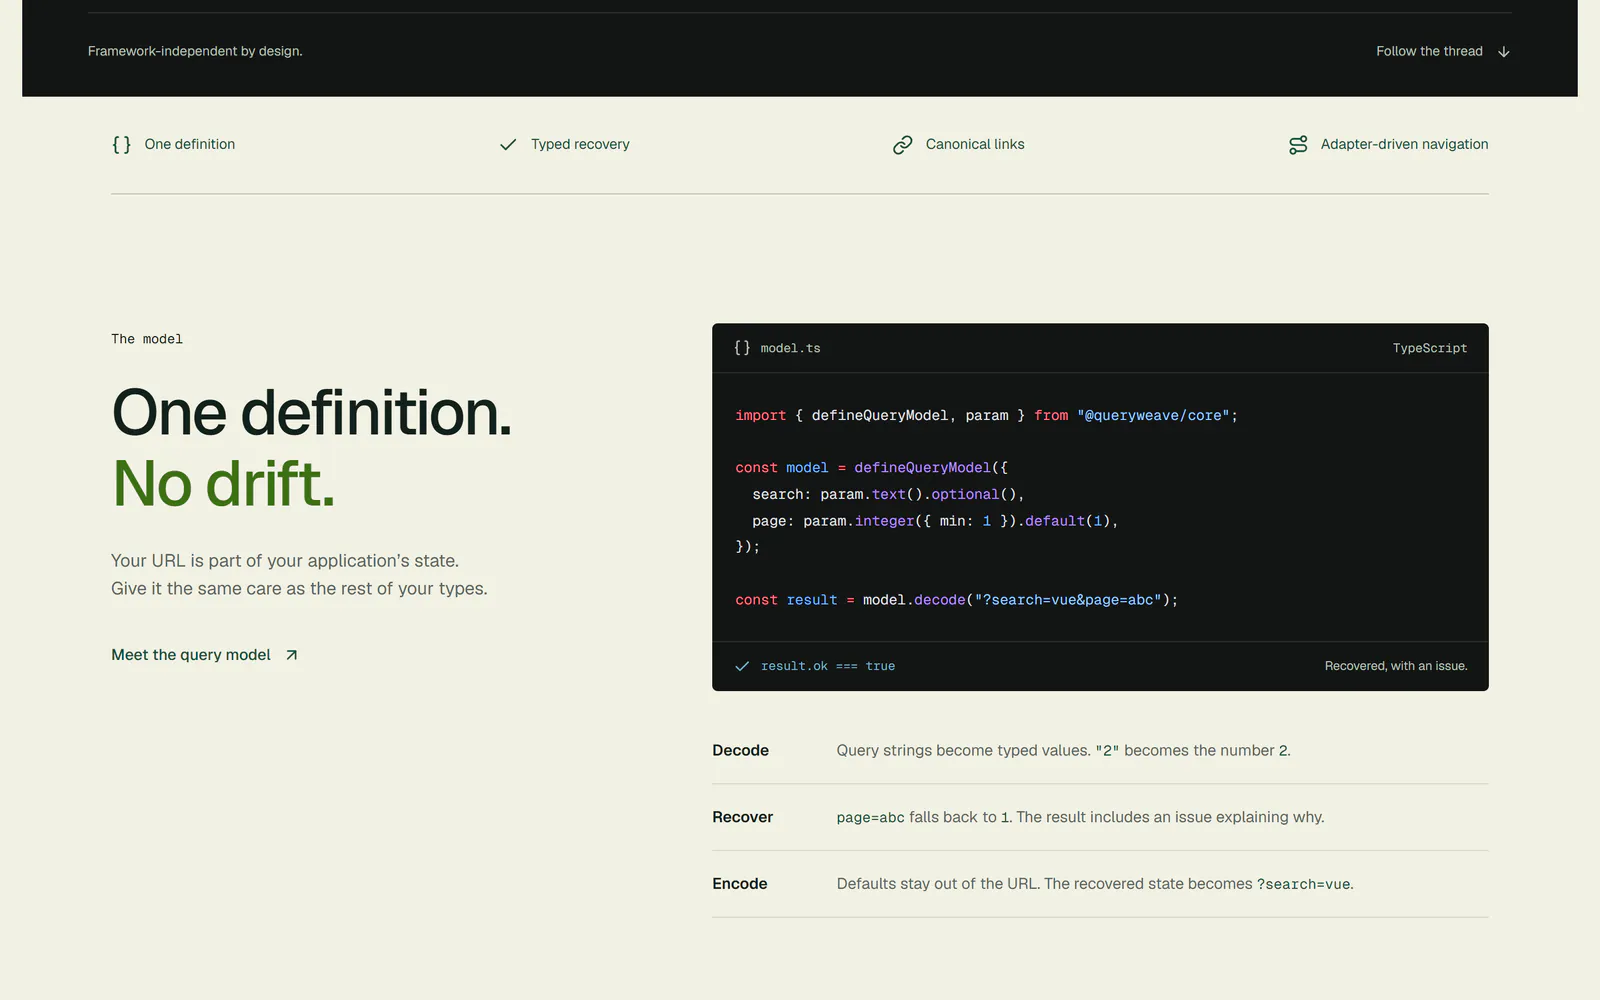Click the checkmark icon beside result.ok
The image size is (1600, 1000).
click(x=742, y=666)
